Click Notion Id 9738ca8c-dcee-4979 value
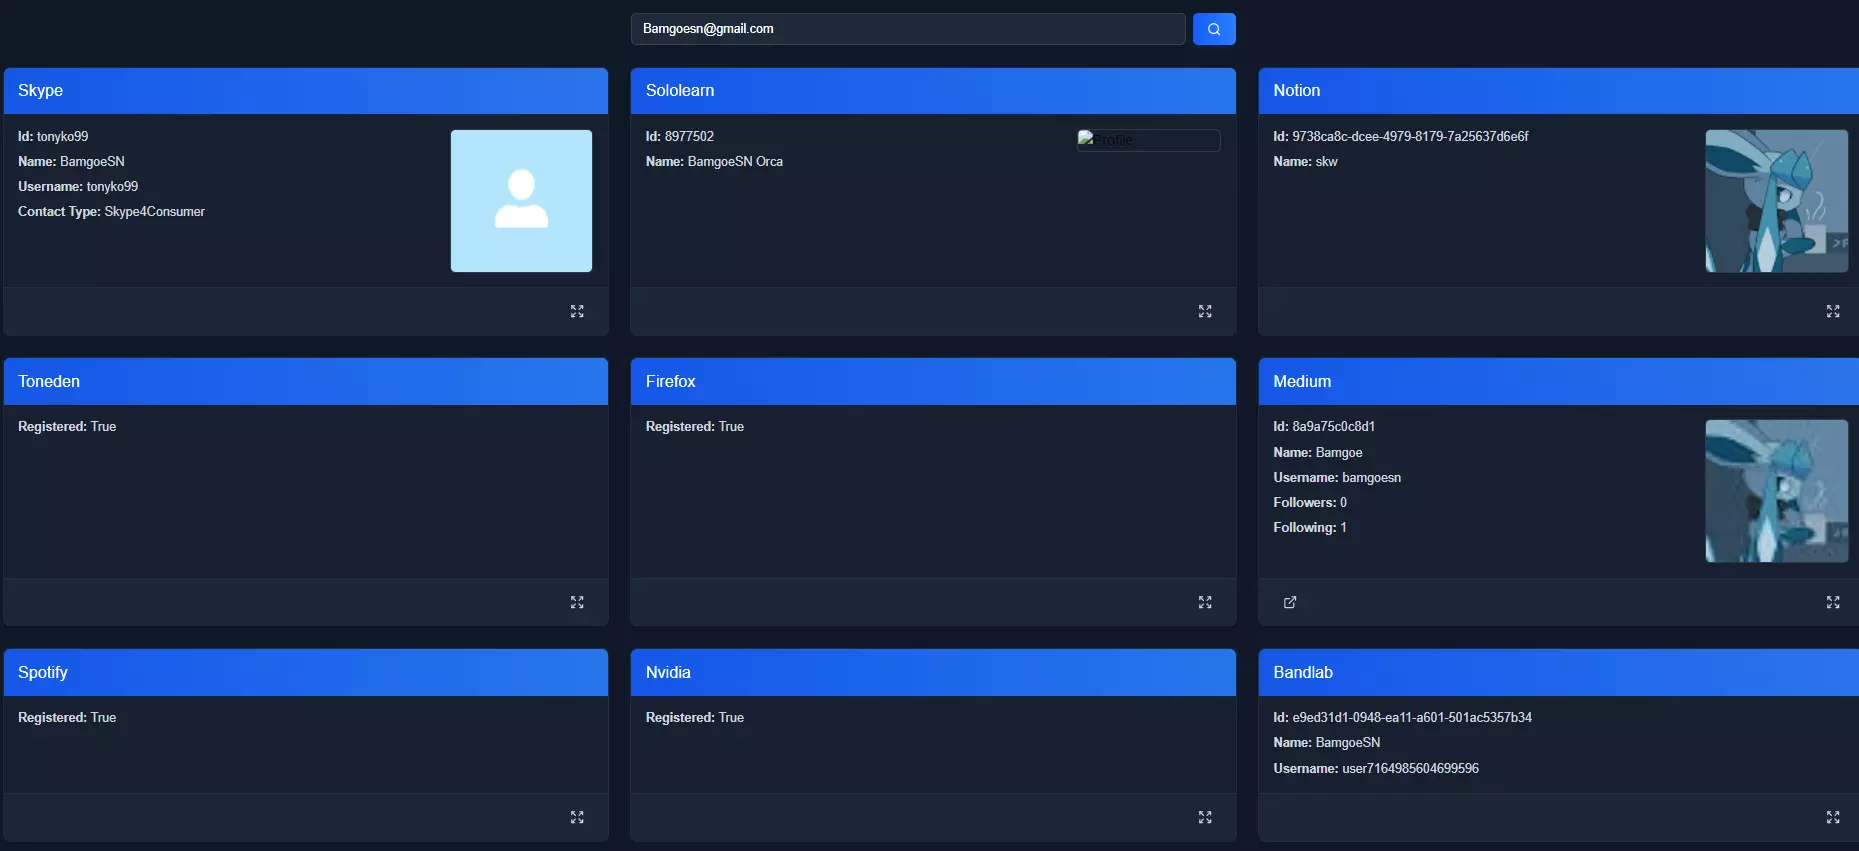The image size is (1859, 851). tap(1410, 137)
